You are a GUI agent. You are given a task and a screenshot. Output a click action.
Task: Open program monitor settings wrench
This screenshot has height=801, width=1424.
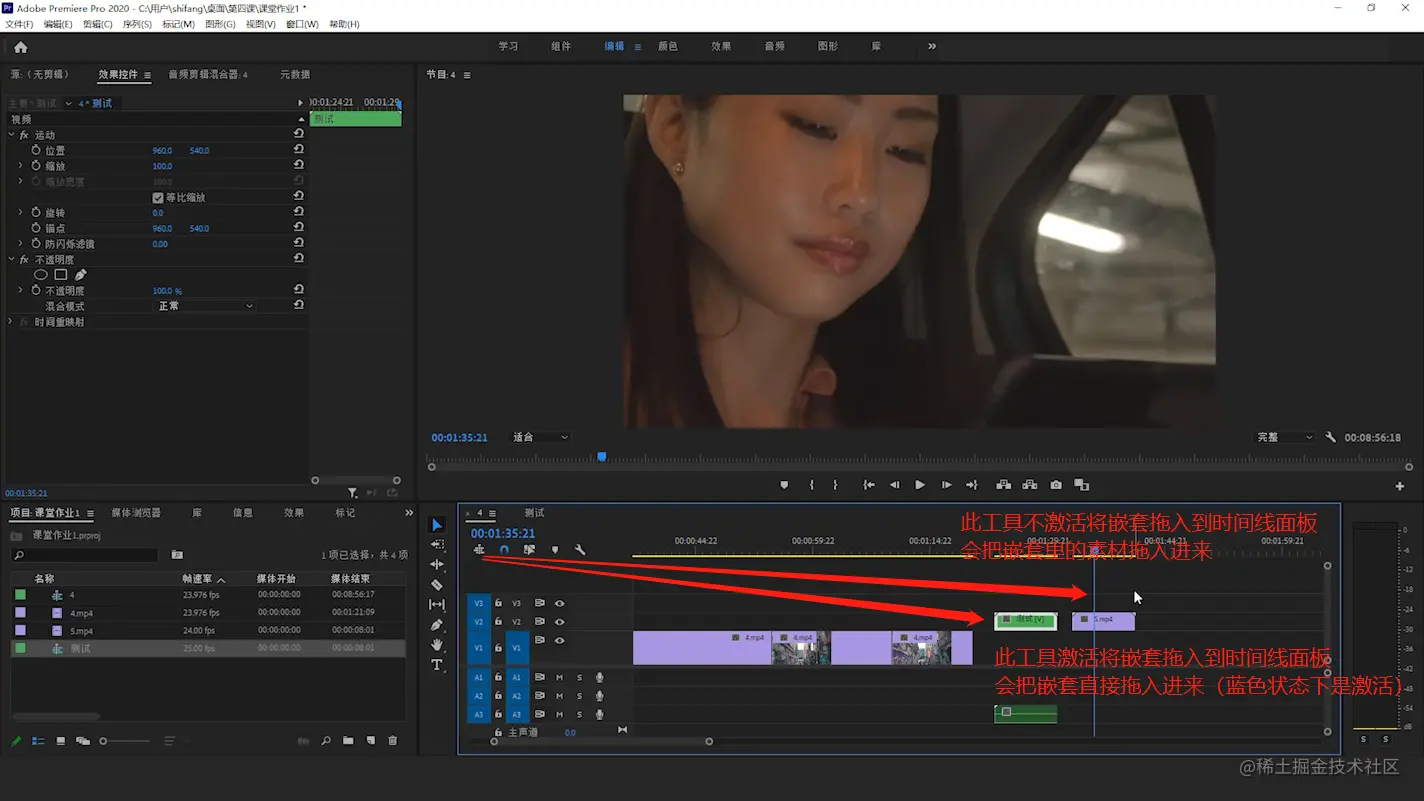tap(1330, 437)
